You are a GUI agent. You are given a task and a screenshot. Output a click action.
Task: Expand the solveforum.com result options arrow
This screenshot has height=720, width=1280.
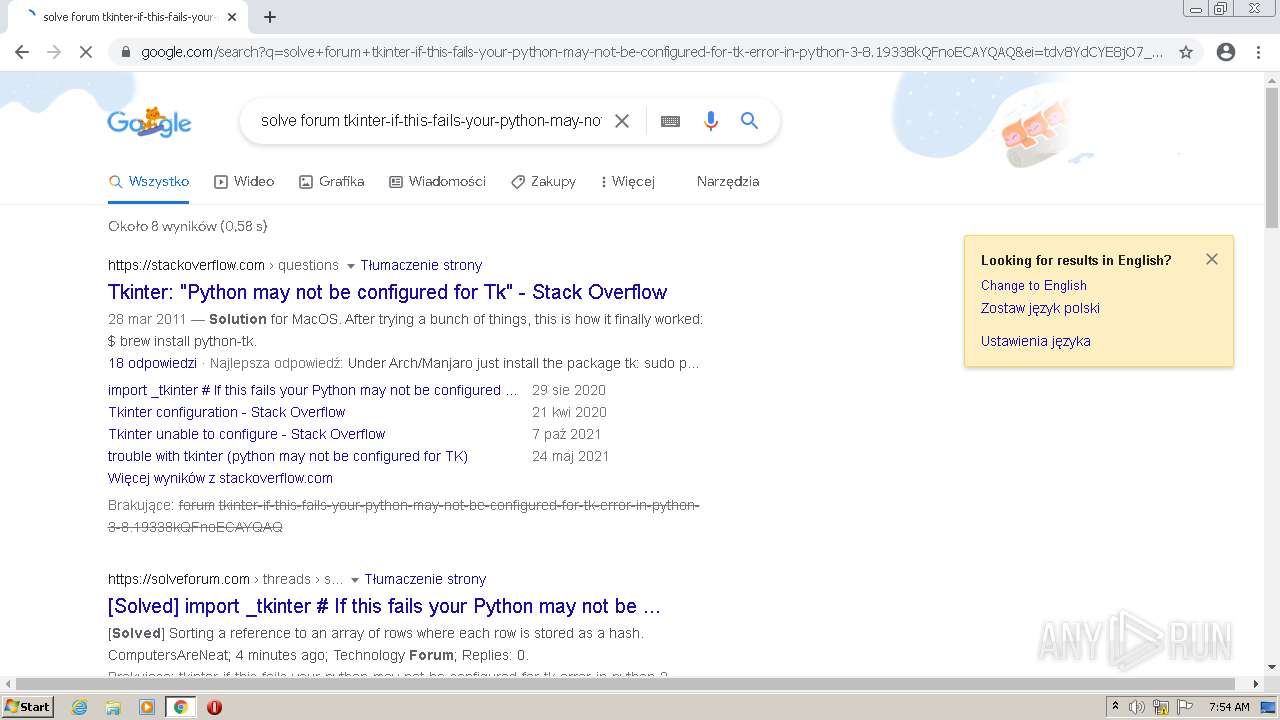click(x=354, y=580)
